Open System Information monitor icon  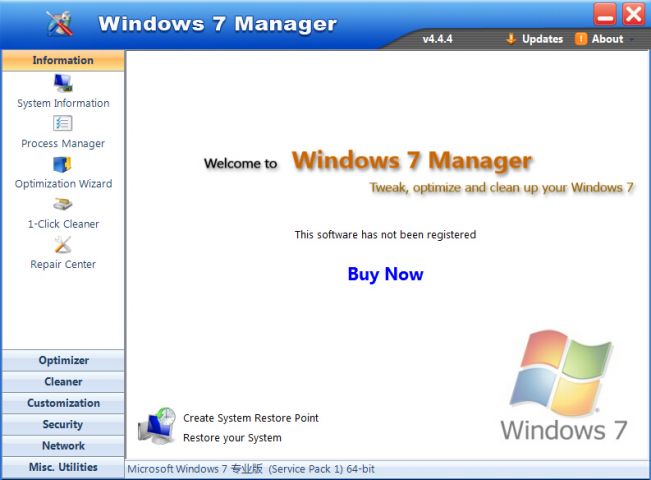[x=63, y=83]
